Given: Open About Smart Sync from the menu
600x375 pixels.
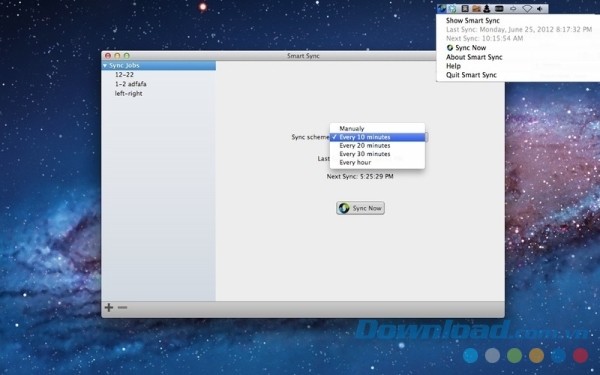Looking at the screenshot, I should coord(474,57).
